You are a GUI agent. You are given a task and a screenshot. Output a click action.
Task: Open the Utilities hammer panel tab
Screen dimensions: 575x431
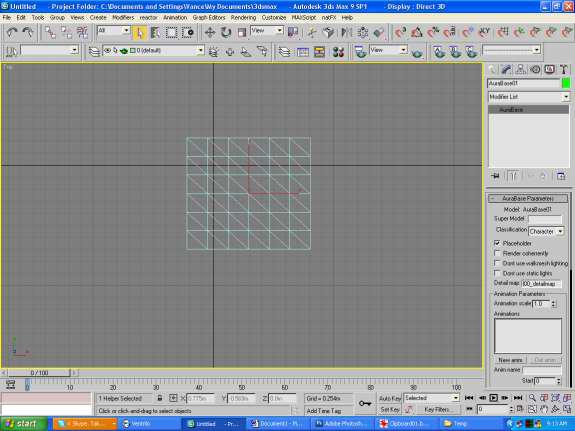click(x=564, y=69)
